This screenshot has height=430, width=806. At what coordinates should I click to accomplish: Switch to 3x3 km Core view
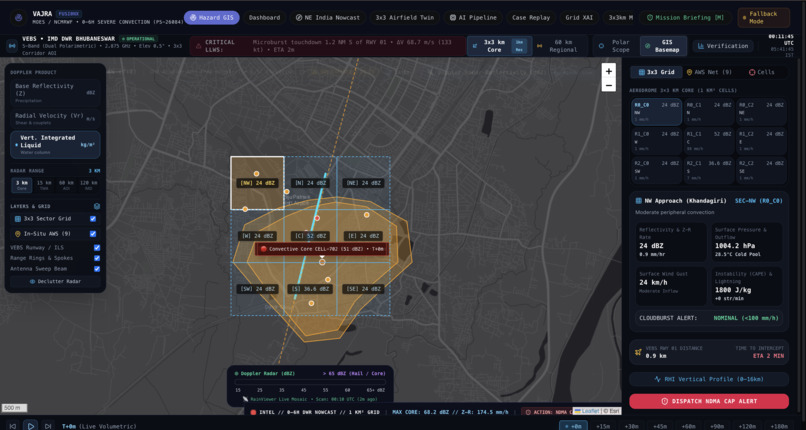tap(498, 46)
